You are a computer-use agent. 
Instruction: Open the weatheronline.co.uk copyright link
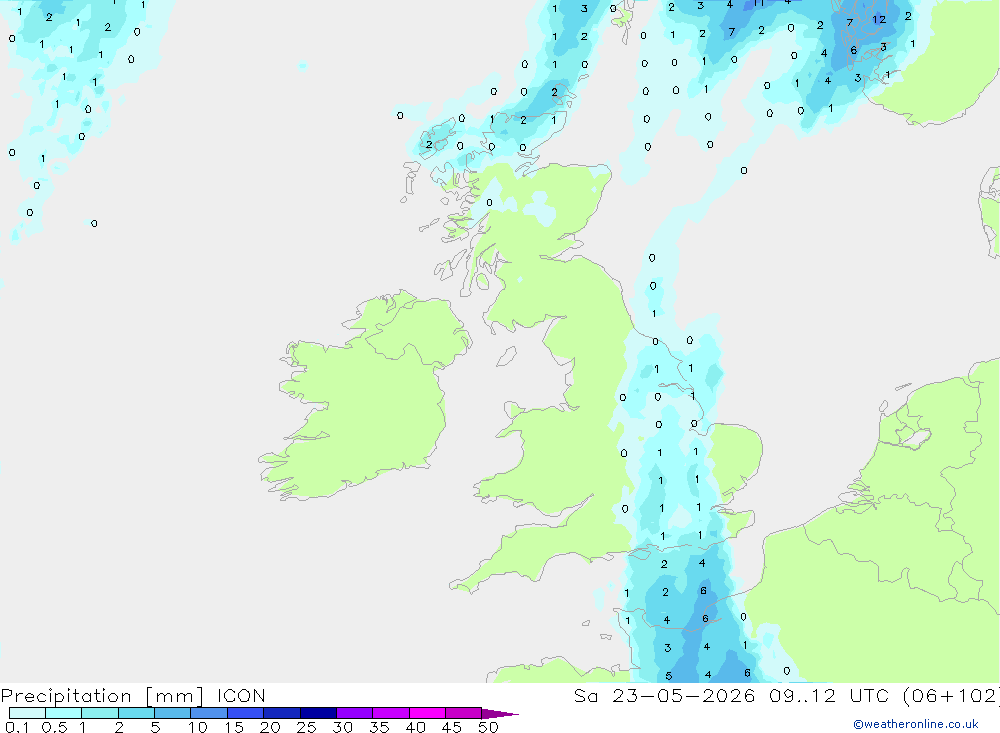(916, 724)
